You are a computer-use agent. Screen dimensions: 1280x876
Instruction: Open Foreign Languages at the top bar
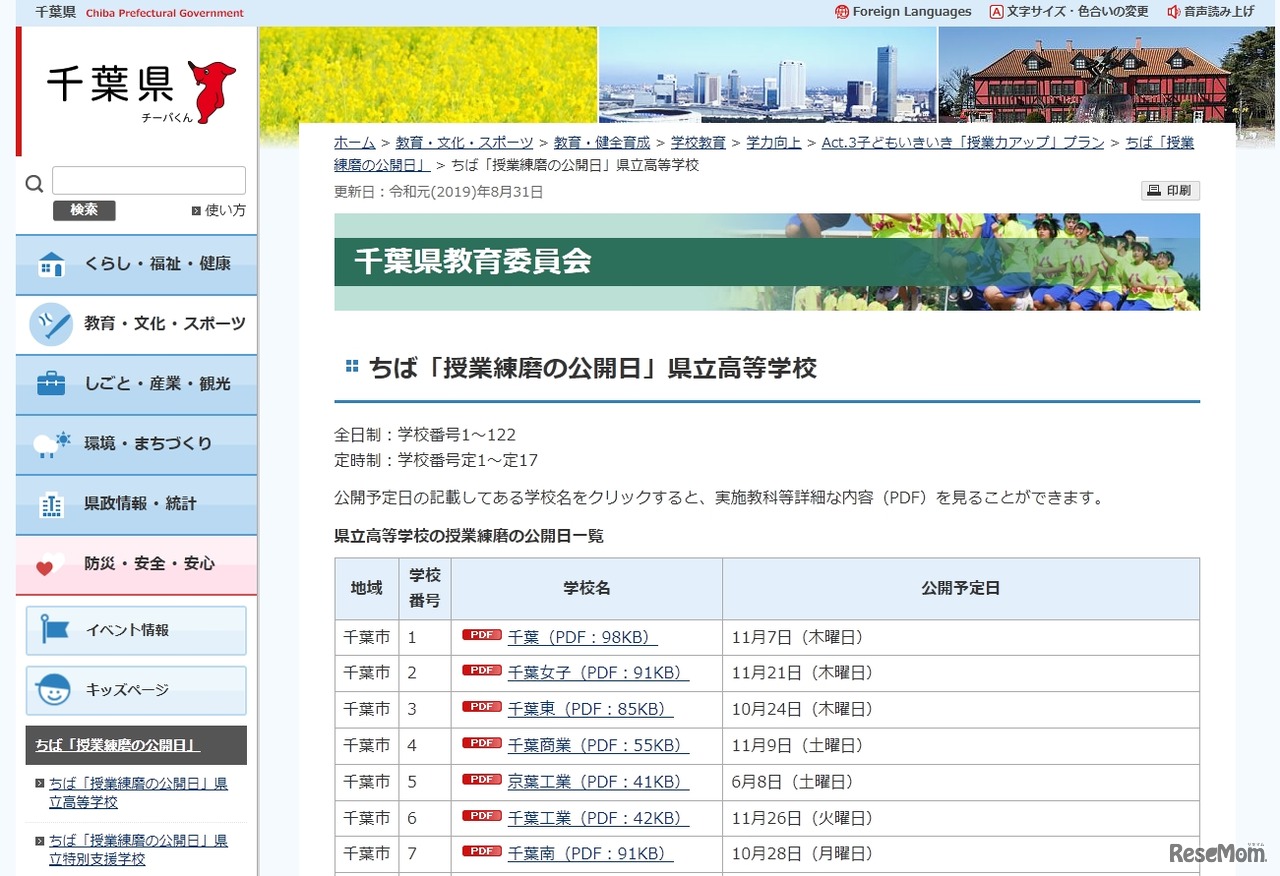coord(910,12)
